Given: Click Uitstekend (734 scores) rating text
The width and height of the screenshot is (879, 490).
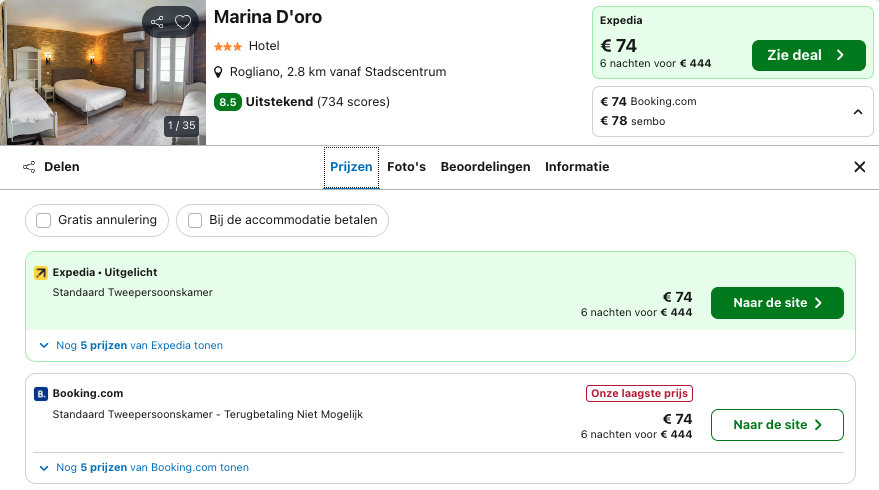Looking at the screenshot, I should click(x=318, y=102).
